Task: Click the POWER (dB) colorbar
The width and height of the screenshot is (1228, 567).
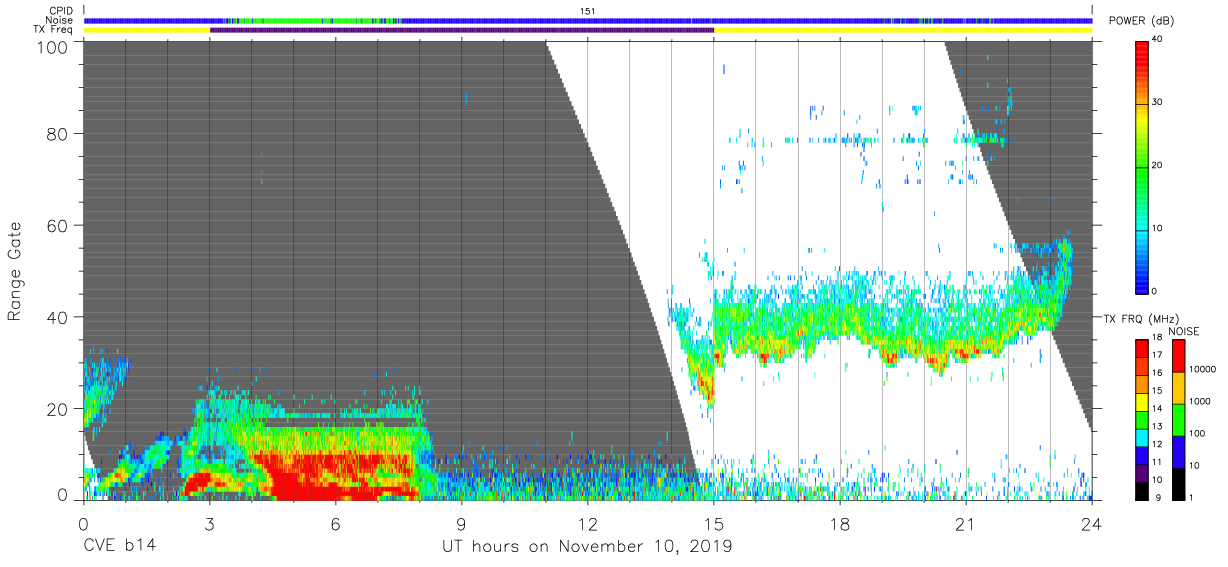Action: click(x=1142, y=165)
